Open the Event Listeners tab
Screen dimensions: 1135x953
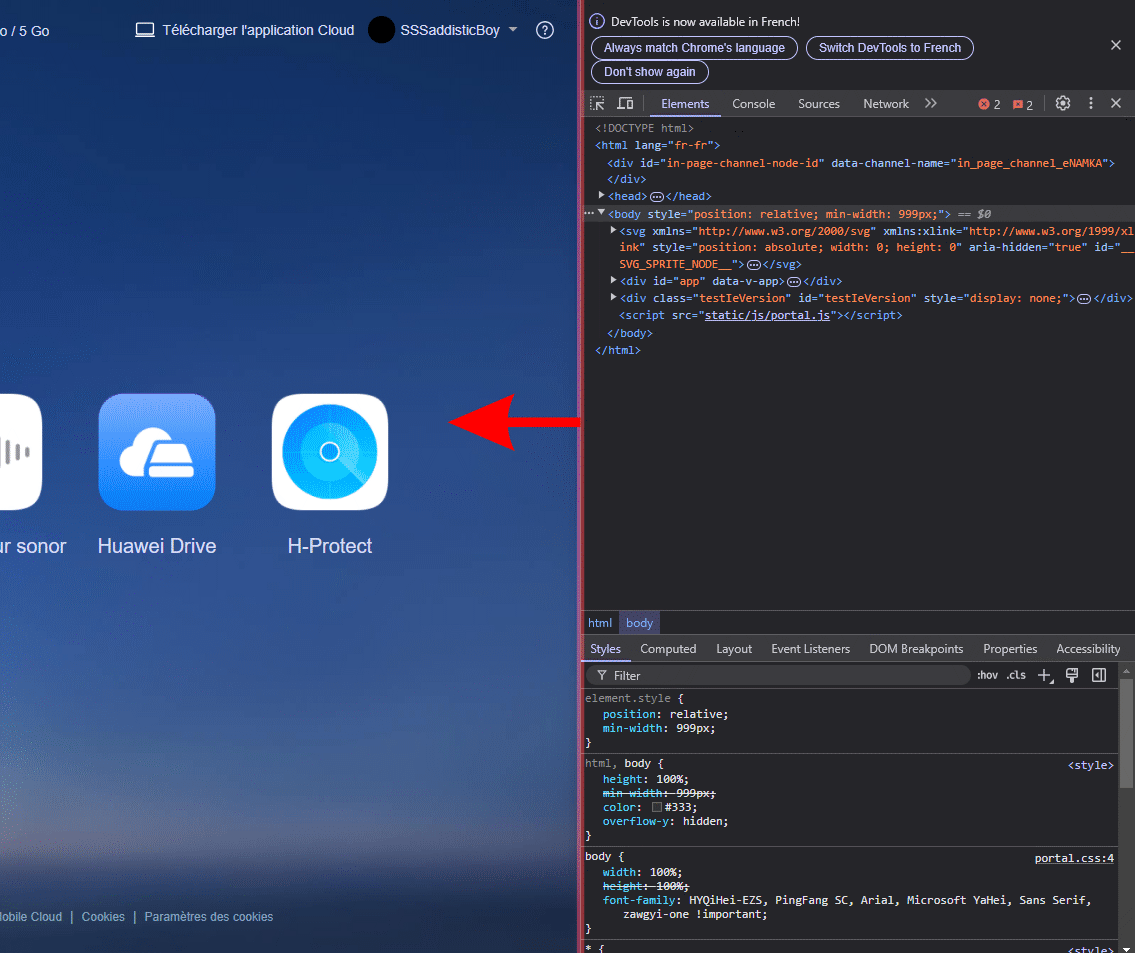coord(811,649)
